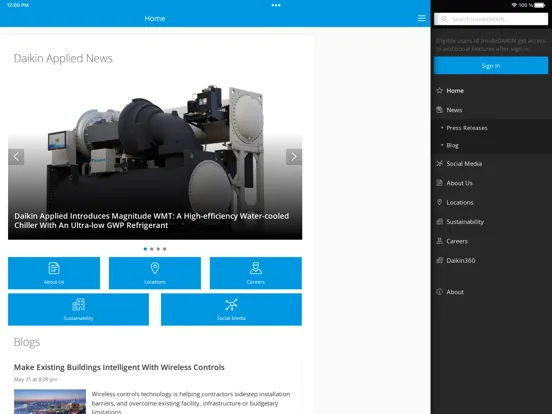This screenshot has width=552, height=414.
Task: Open the blog post city thumbnail
Action: [50, 401]
